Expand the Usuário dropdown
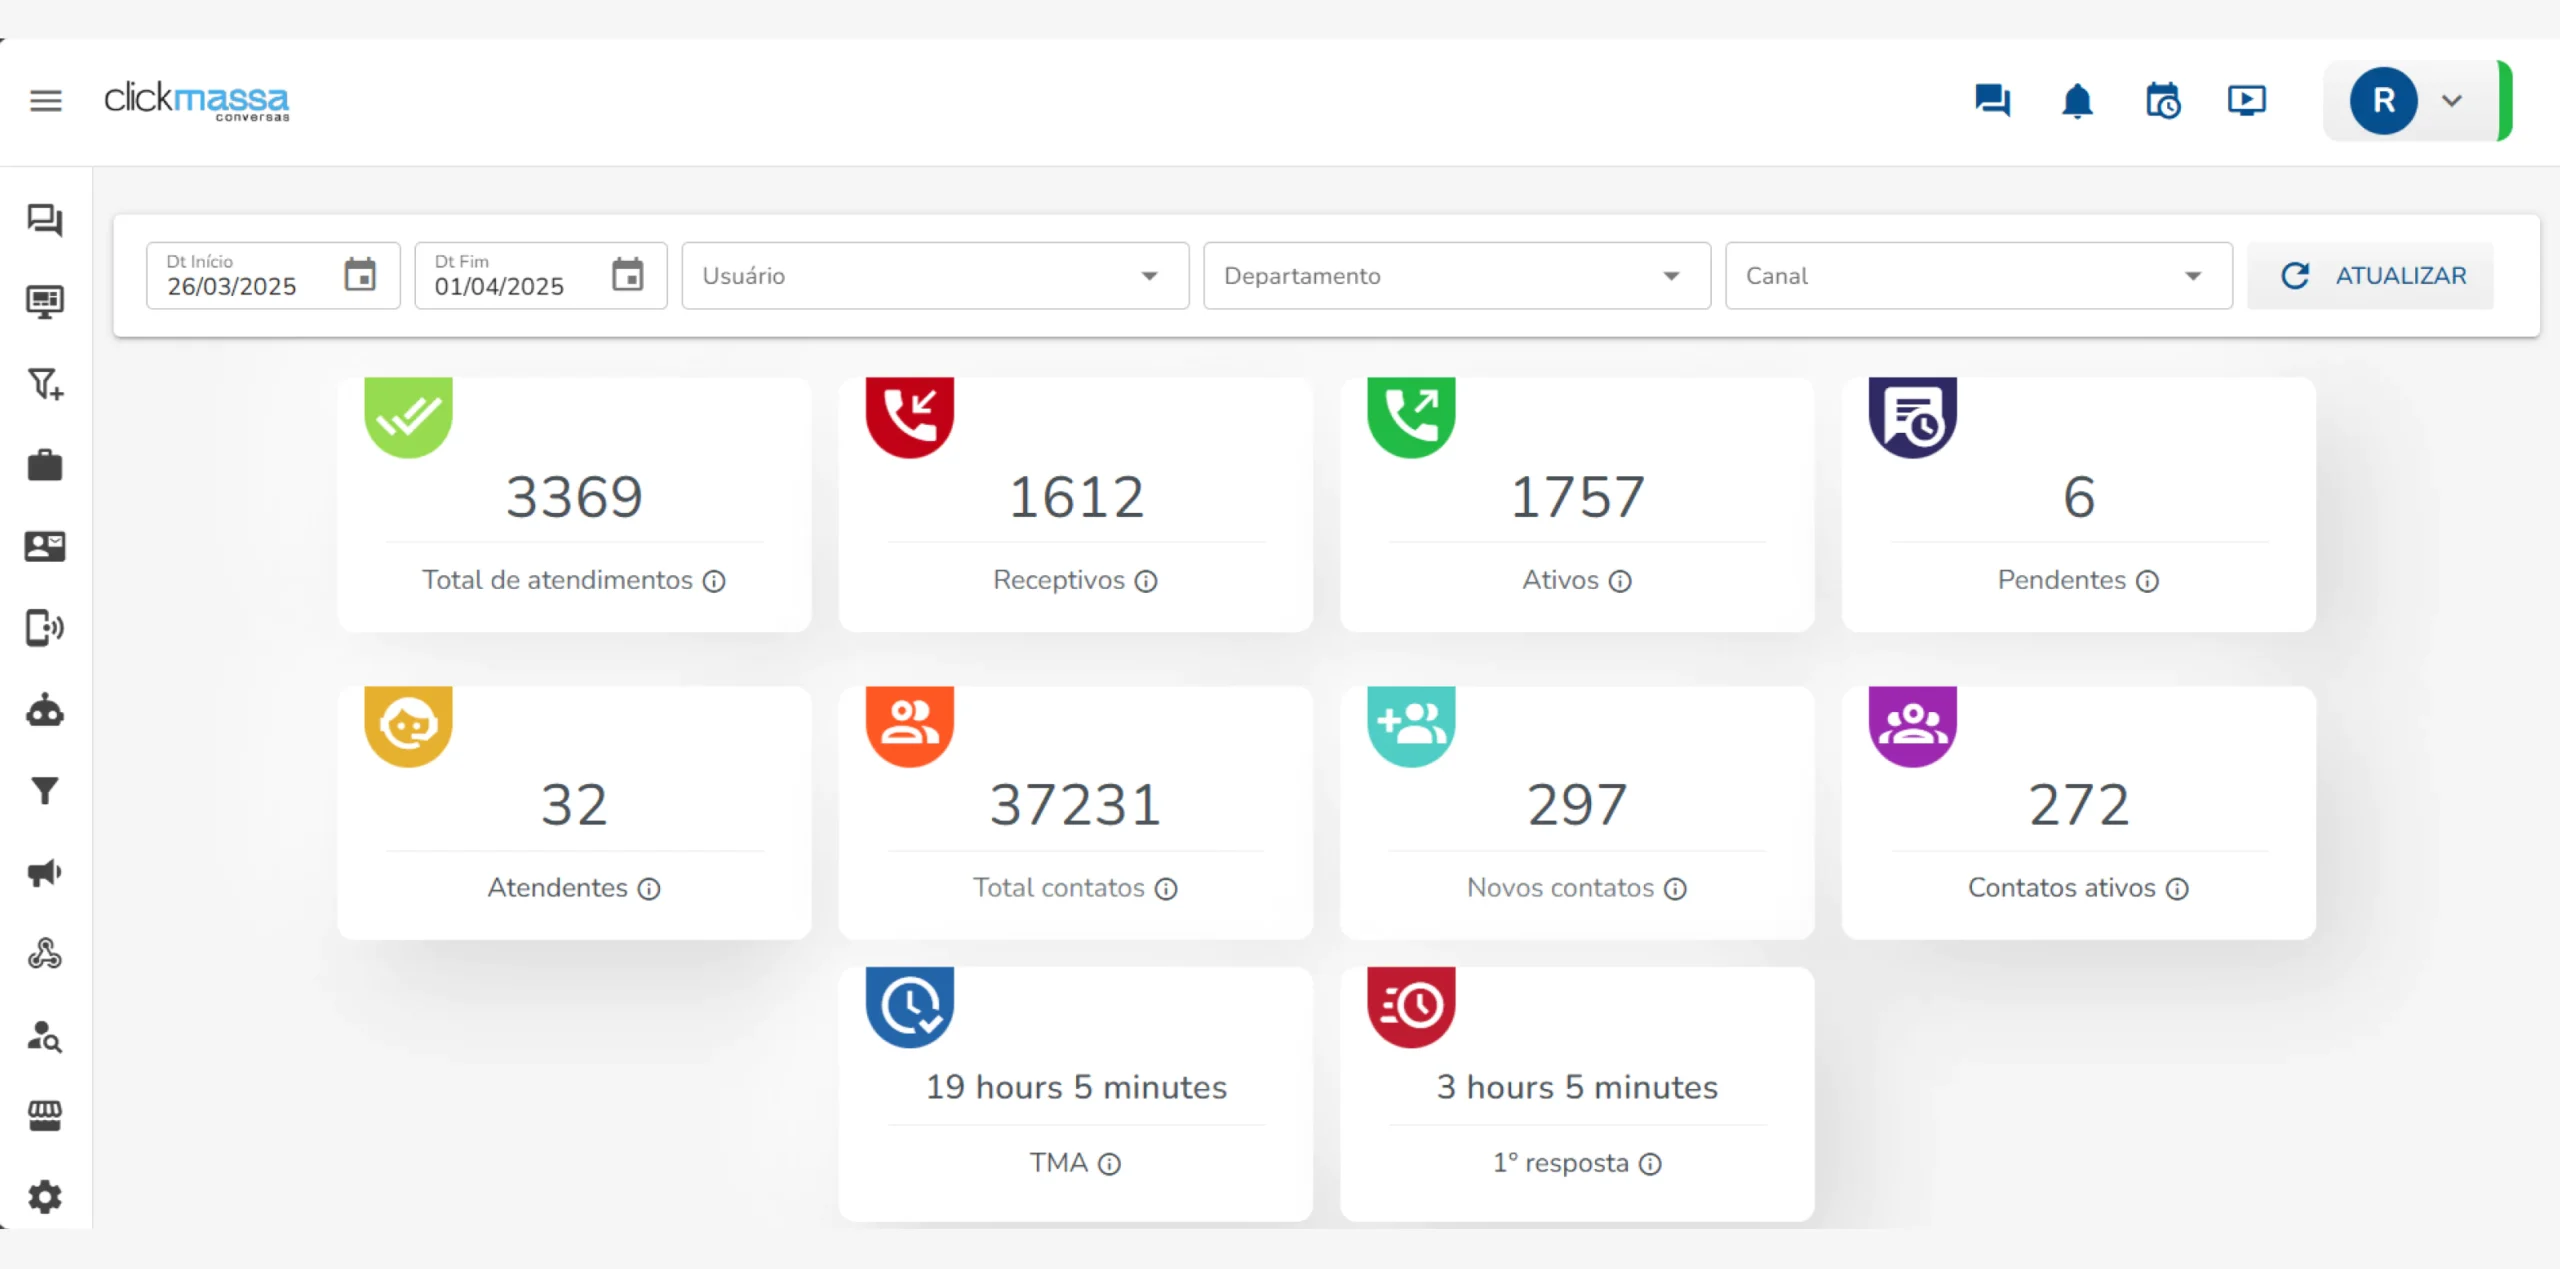 (934, 276)
